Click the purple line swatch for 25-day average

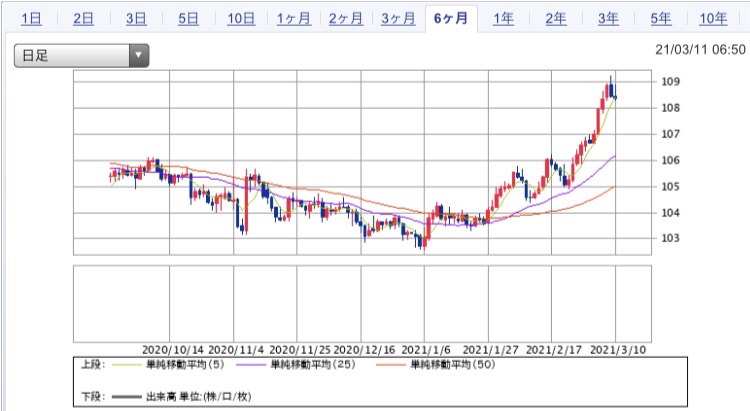(251, 365)
